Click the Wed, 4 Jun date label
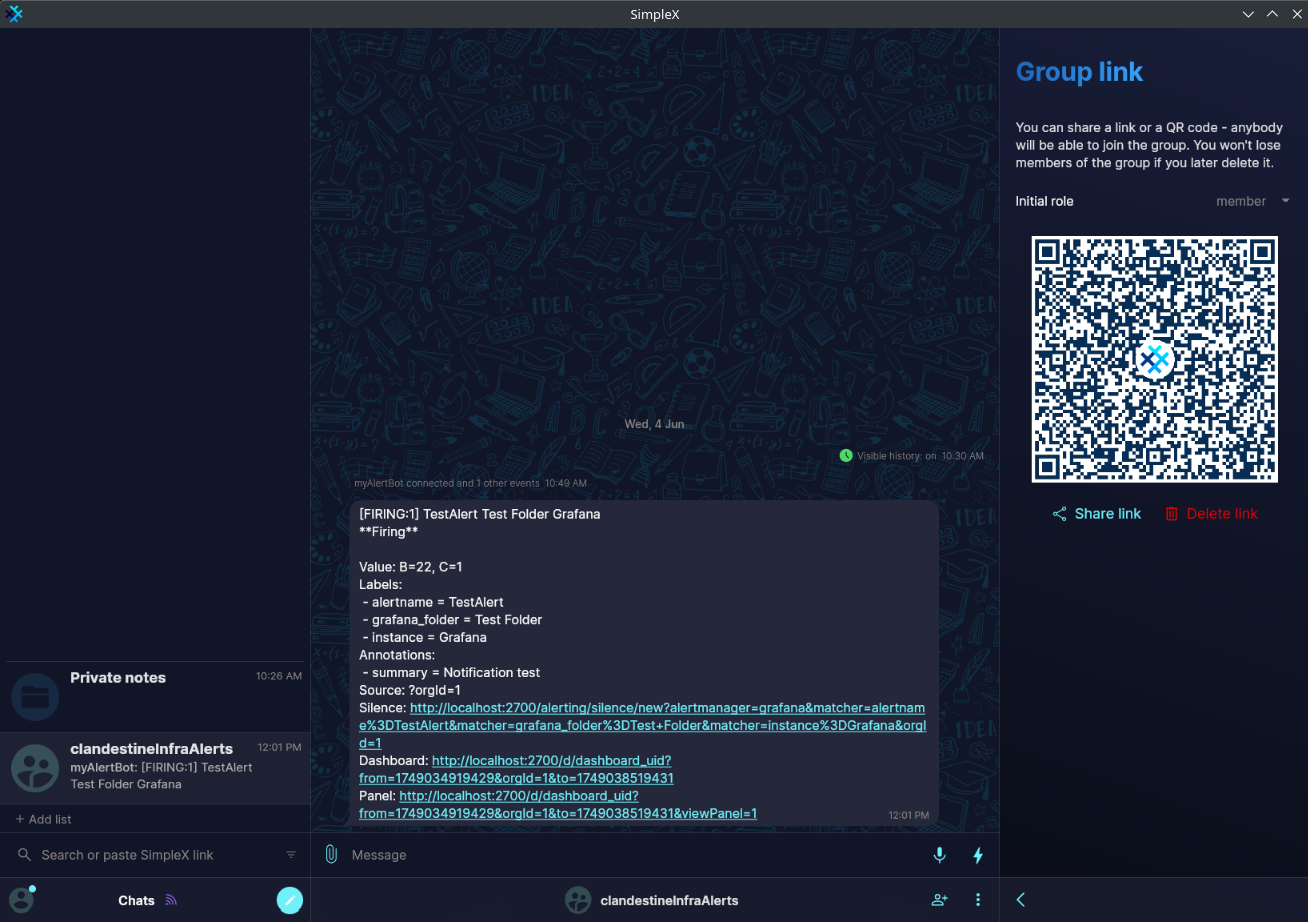Screen dimensions: 1308x922 pyautogui.click(x=654, y=424)
